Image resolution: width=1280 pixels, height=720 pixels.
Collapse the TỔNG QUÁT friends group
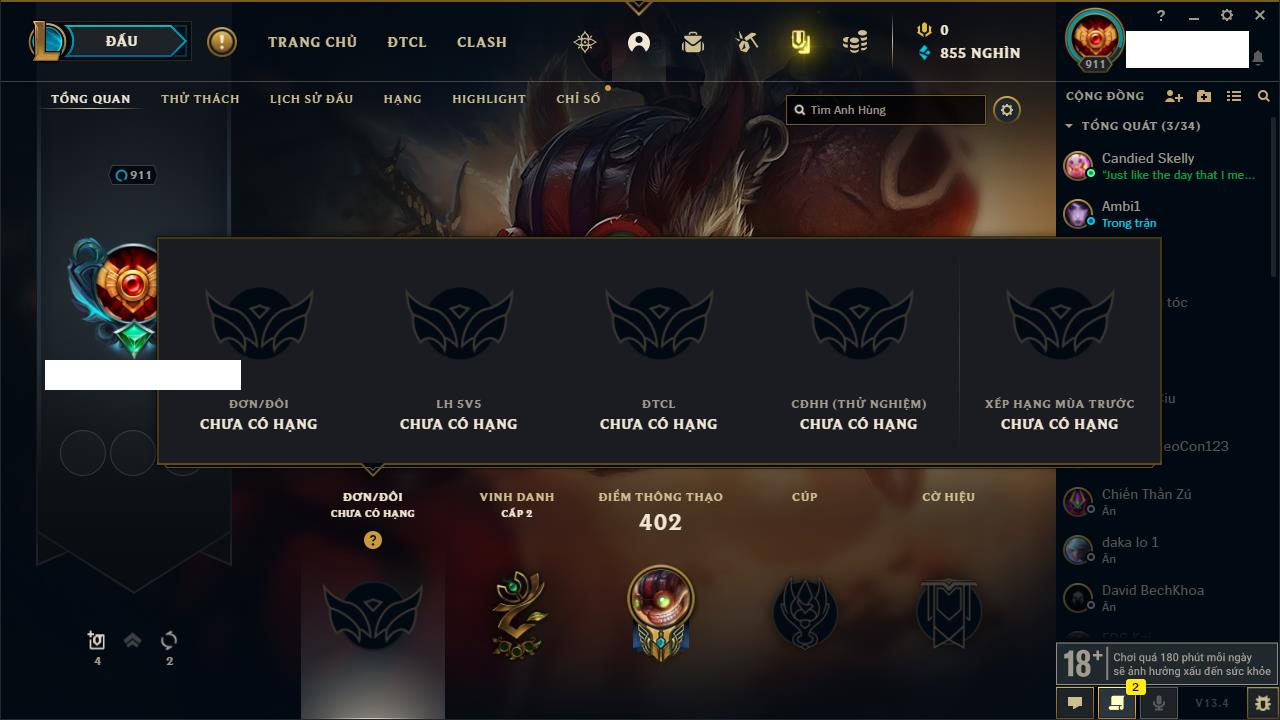(x=1069, y=126)
